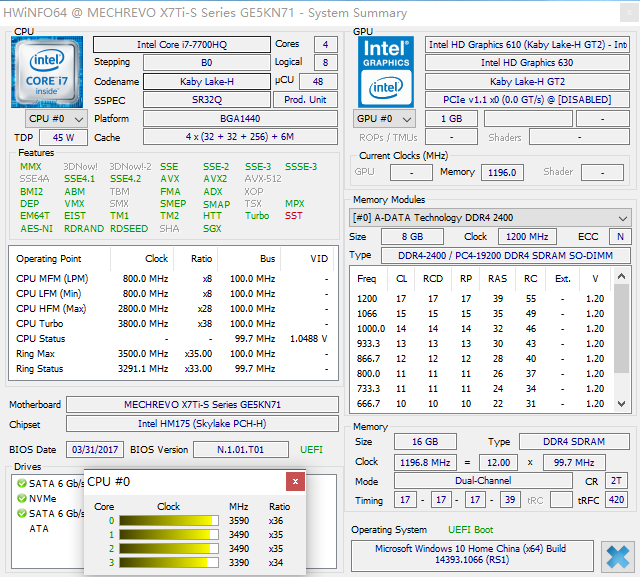This screenshot has width=640, height=577.
Task: Click the Core 3 clock usage bar
Action: [x=168, y=563]
